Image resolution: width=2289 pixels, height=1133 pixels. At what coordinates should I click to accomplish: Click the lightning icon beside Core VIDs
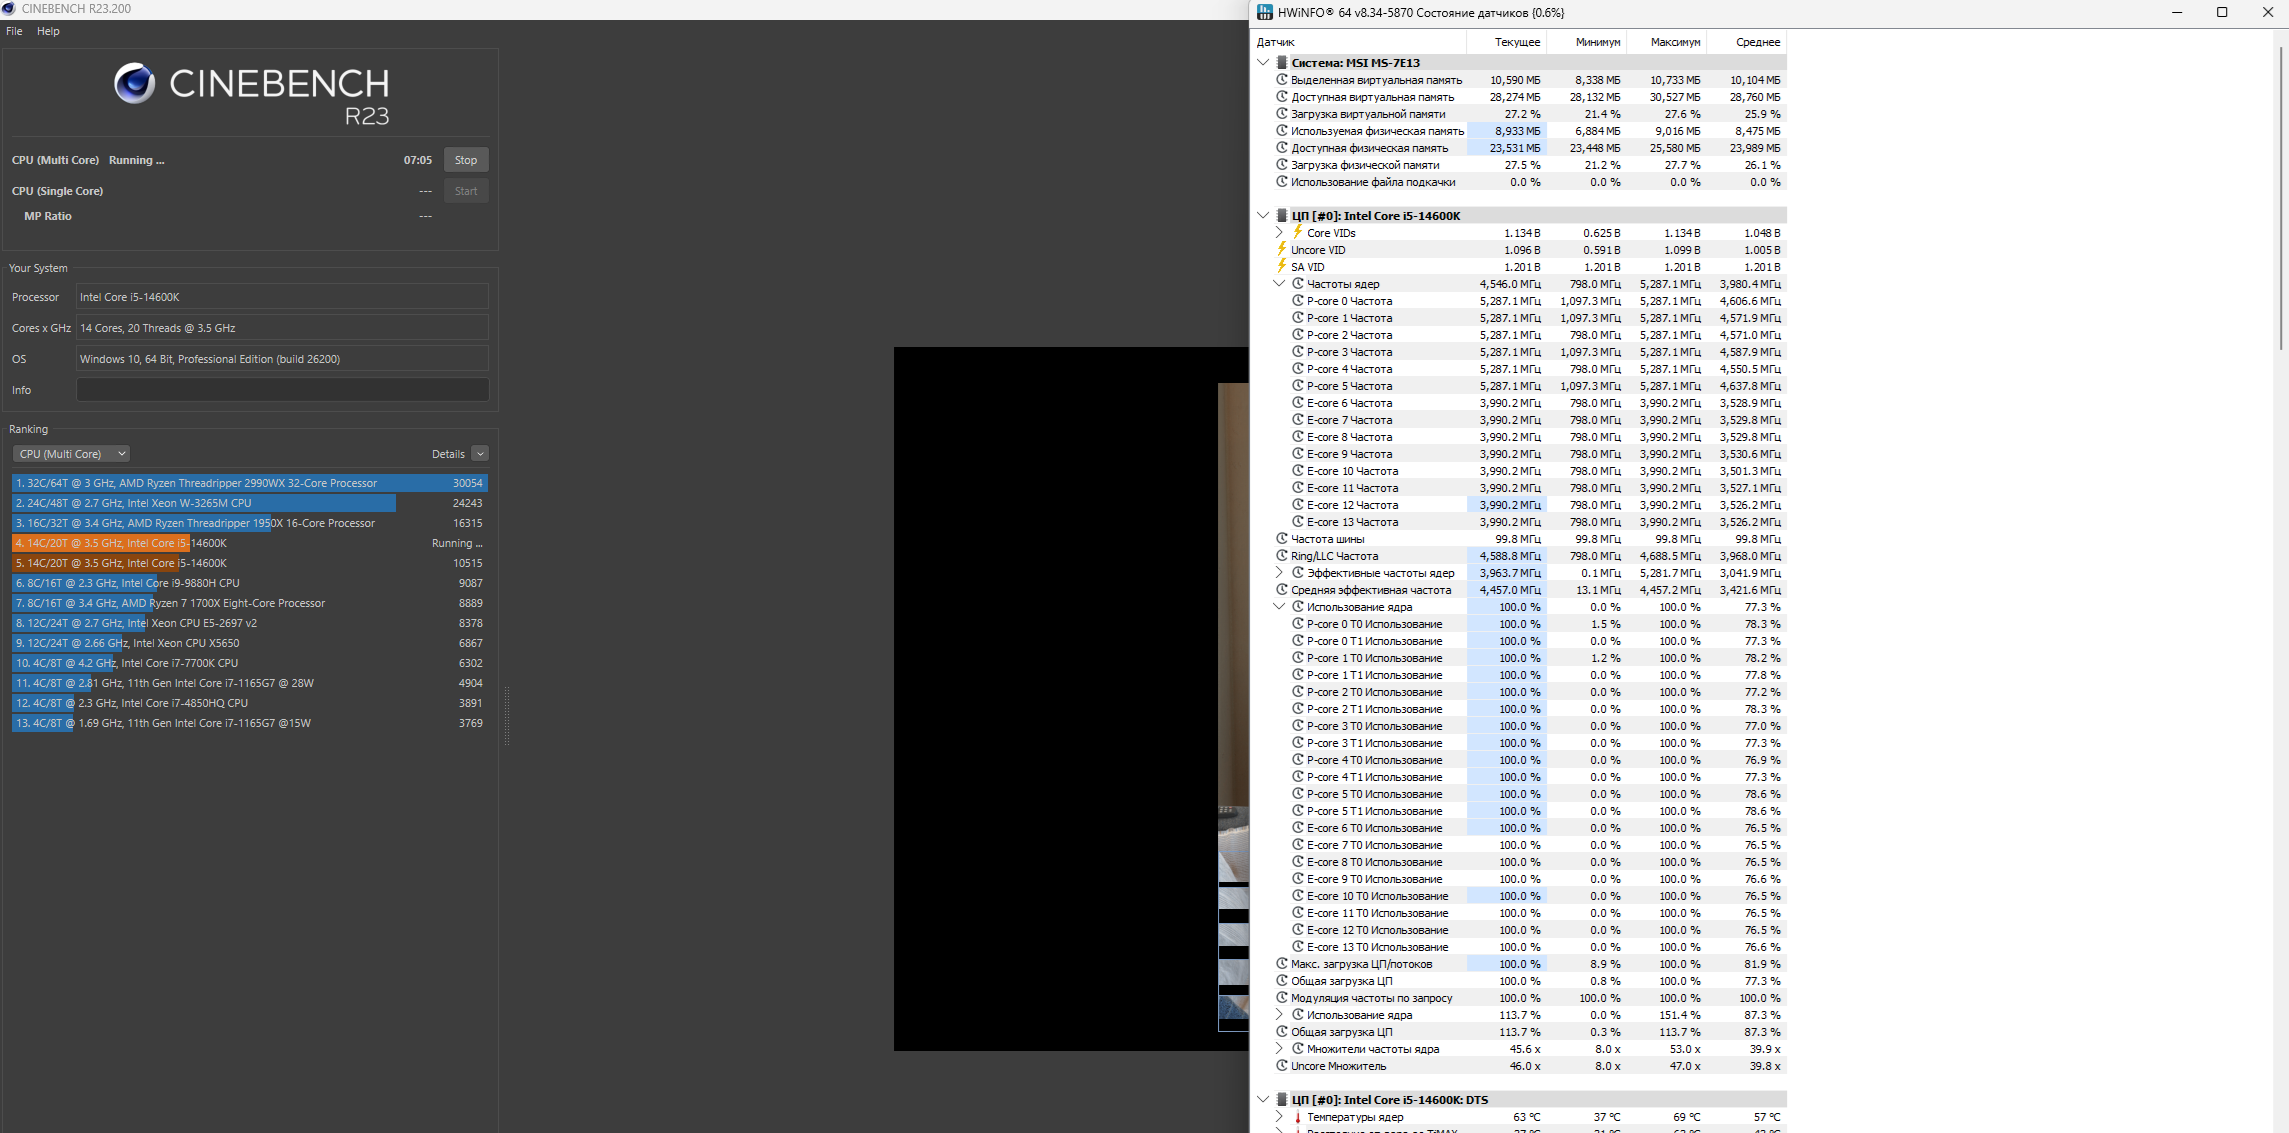(x=1298, y=232)
